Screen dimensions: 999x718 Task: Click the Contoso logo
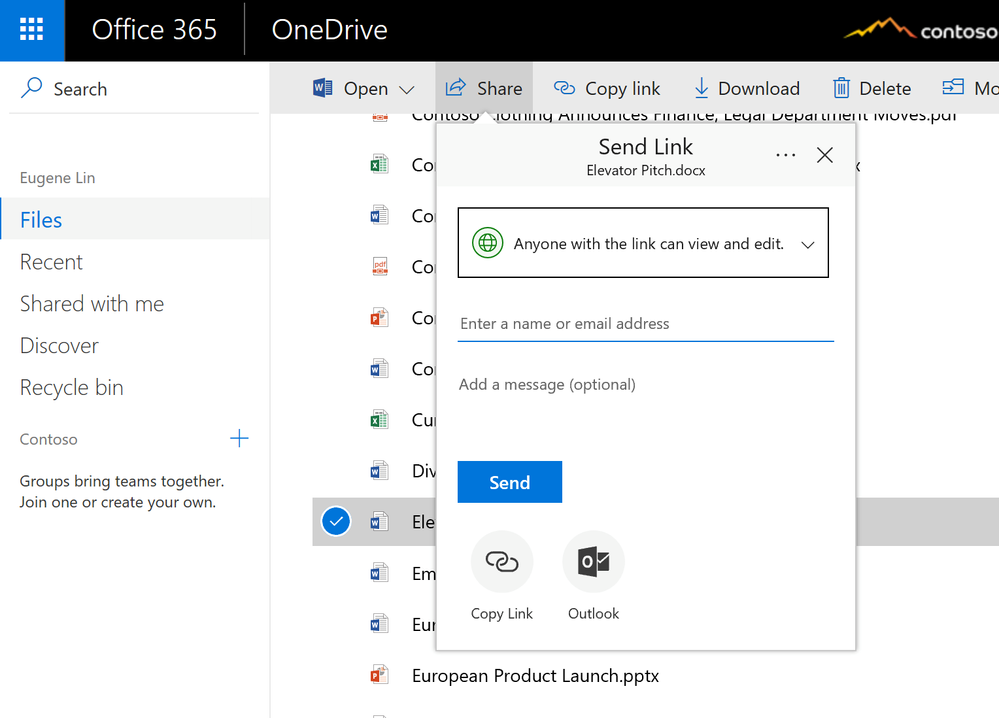tap(921, 29)
